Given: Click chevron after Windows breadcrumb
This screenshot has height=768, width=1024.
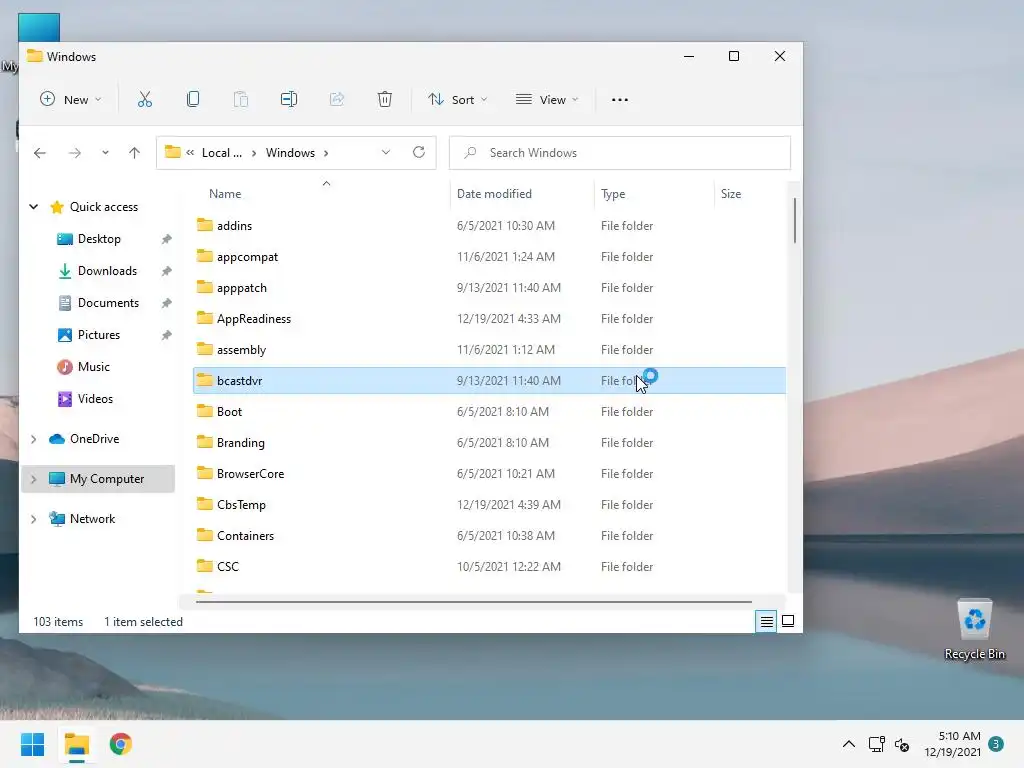Looking at the screenshot, I should pyautogui.click(x=326, y=153).
